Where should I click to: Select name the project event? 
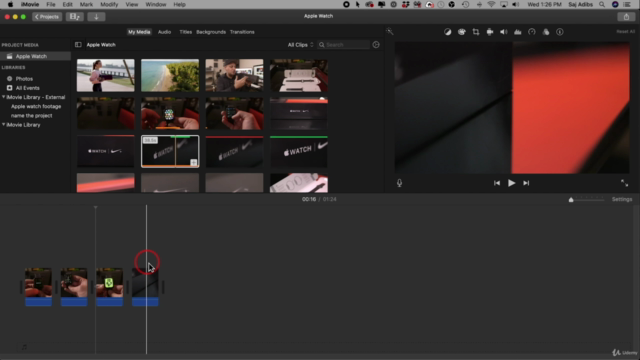(x=31, y=116)
